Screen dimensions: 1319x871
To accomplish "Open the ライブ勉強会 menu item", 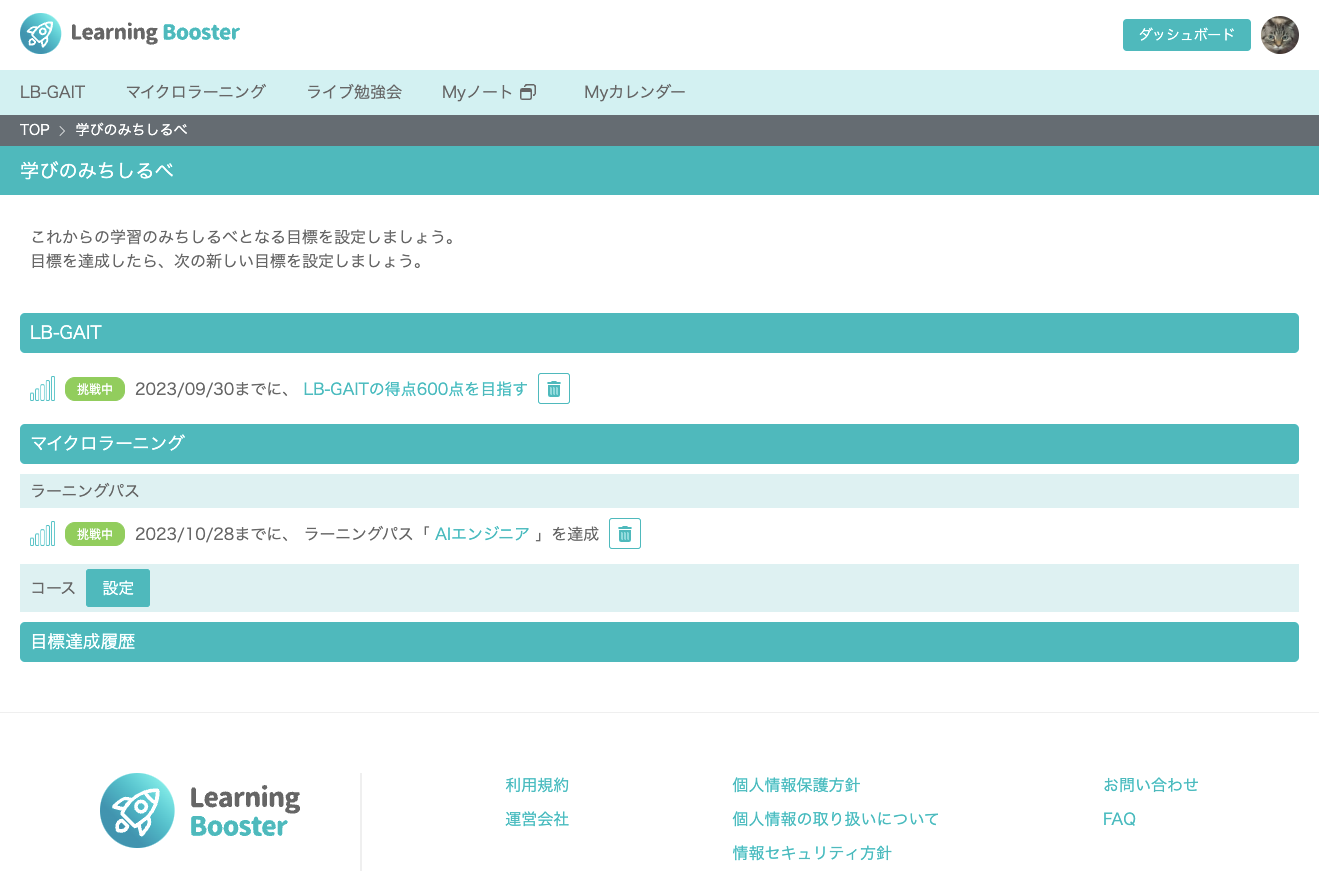I will point(355,91).
